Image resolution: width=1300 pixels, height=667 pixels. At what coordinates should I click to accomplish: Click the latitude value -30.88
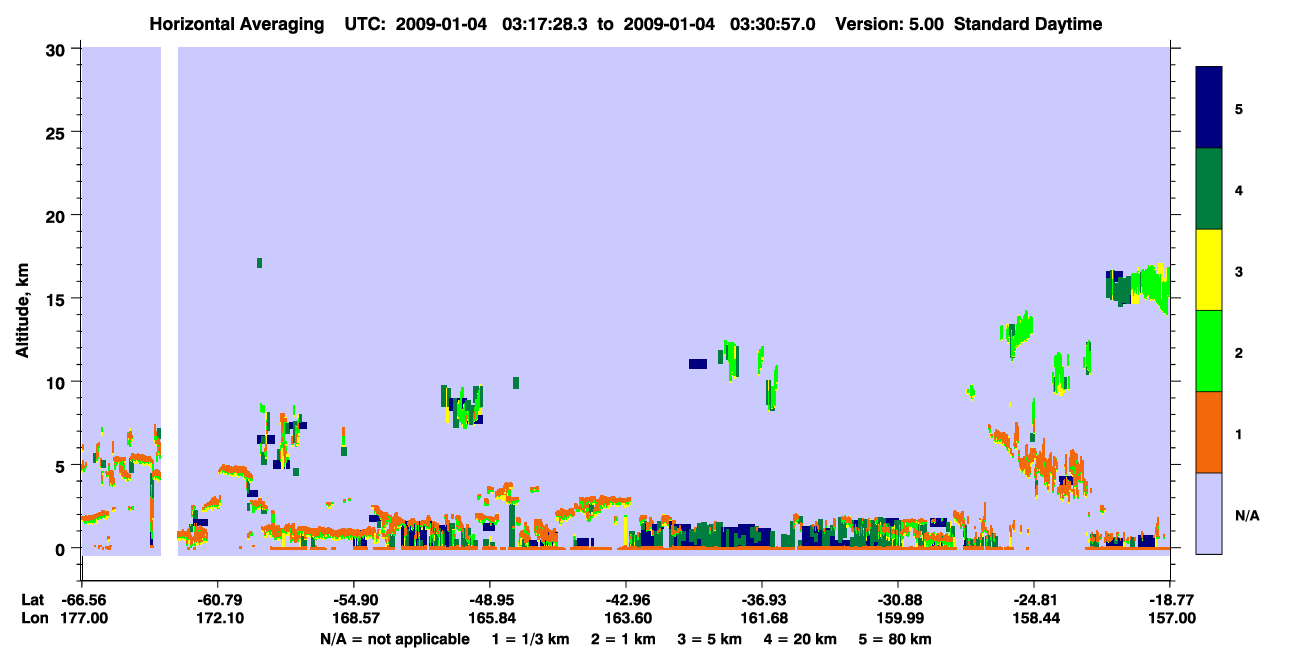pyautogui.click(x=898, y=600)
